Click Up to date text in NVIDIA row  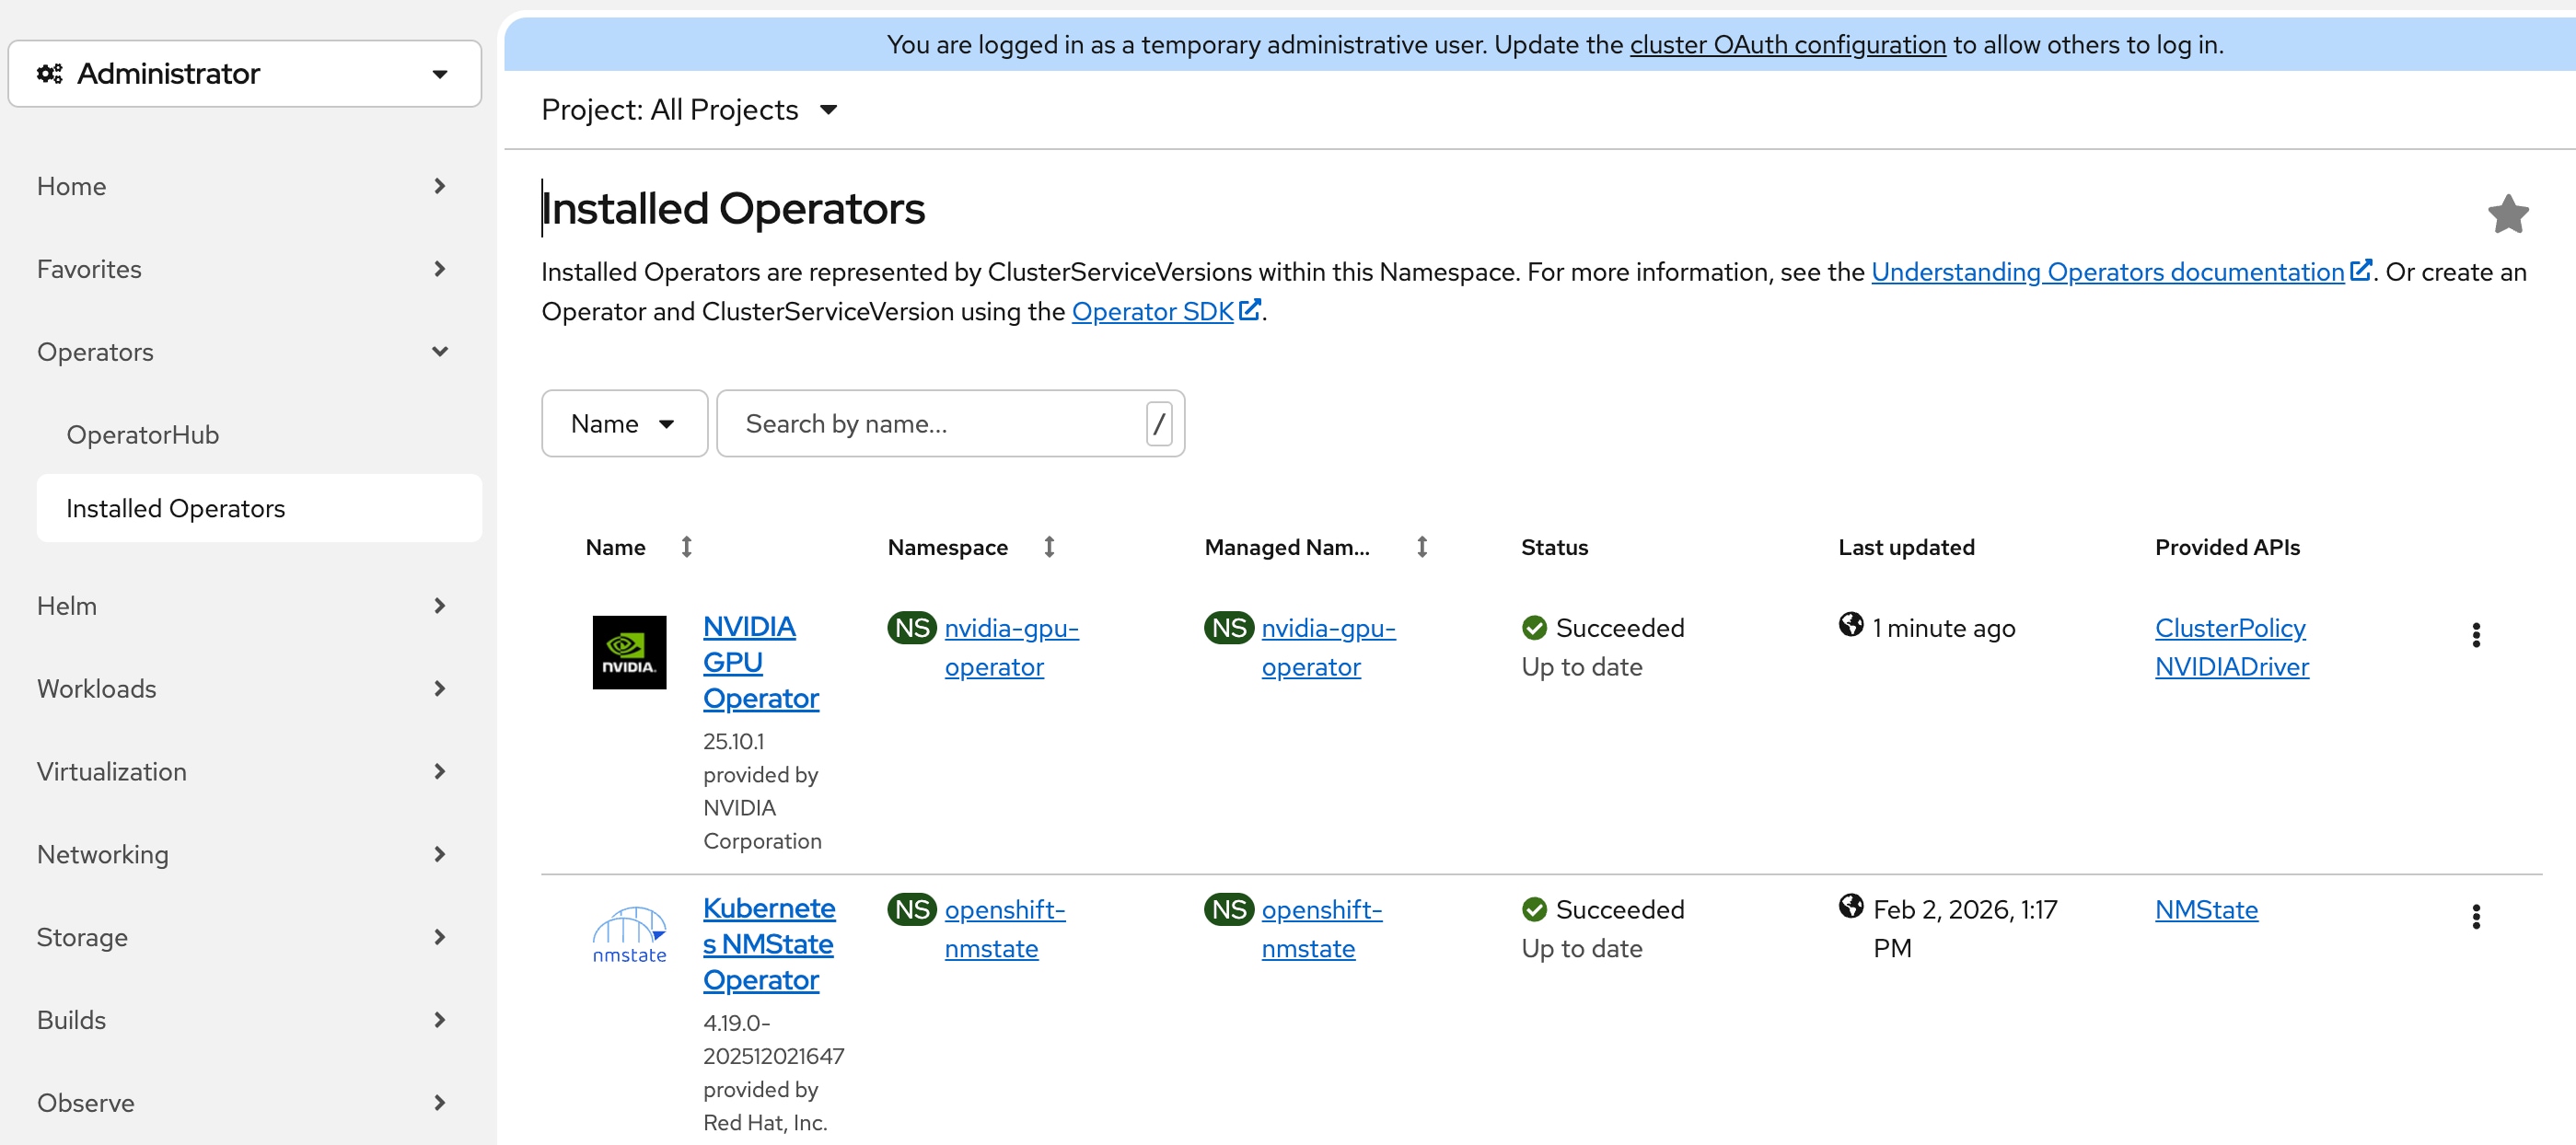pyautogui.click(x=1581, y=667)
